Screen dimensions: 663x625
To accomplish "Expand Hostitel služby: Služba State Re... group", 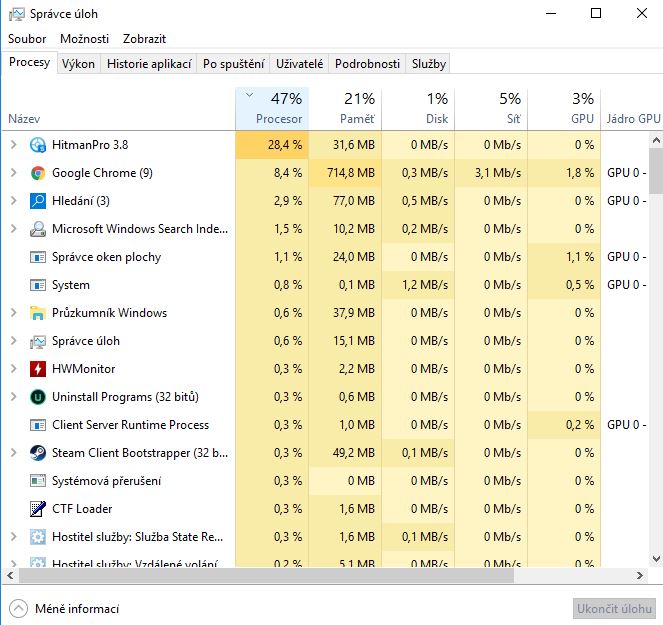I will click(x=14, y=537).
